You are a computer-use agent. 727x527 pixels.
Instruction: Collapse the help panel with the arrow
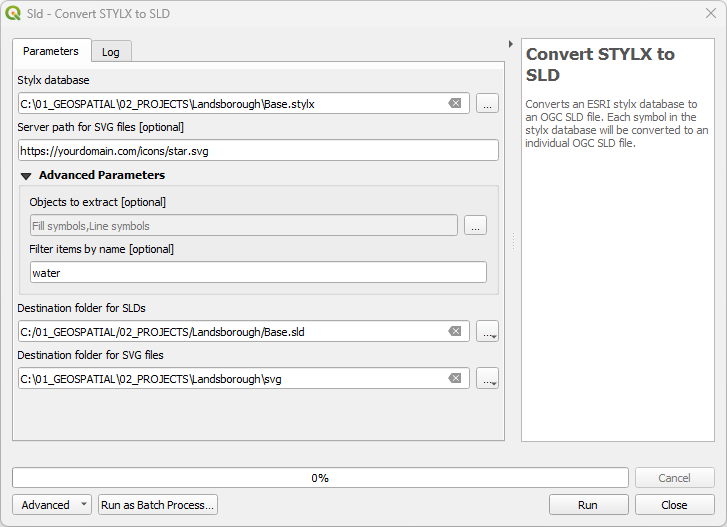coord(510,44)
